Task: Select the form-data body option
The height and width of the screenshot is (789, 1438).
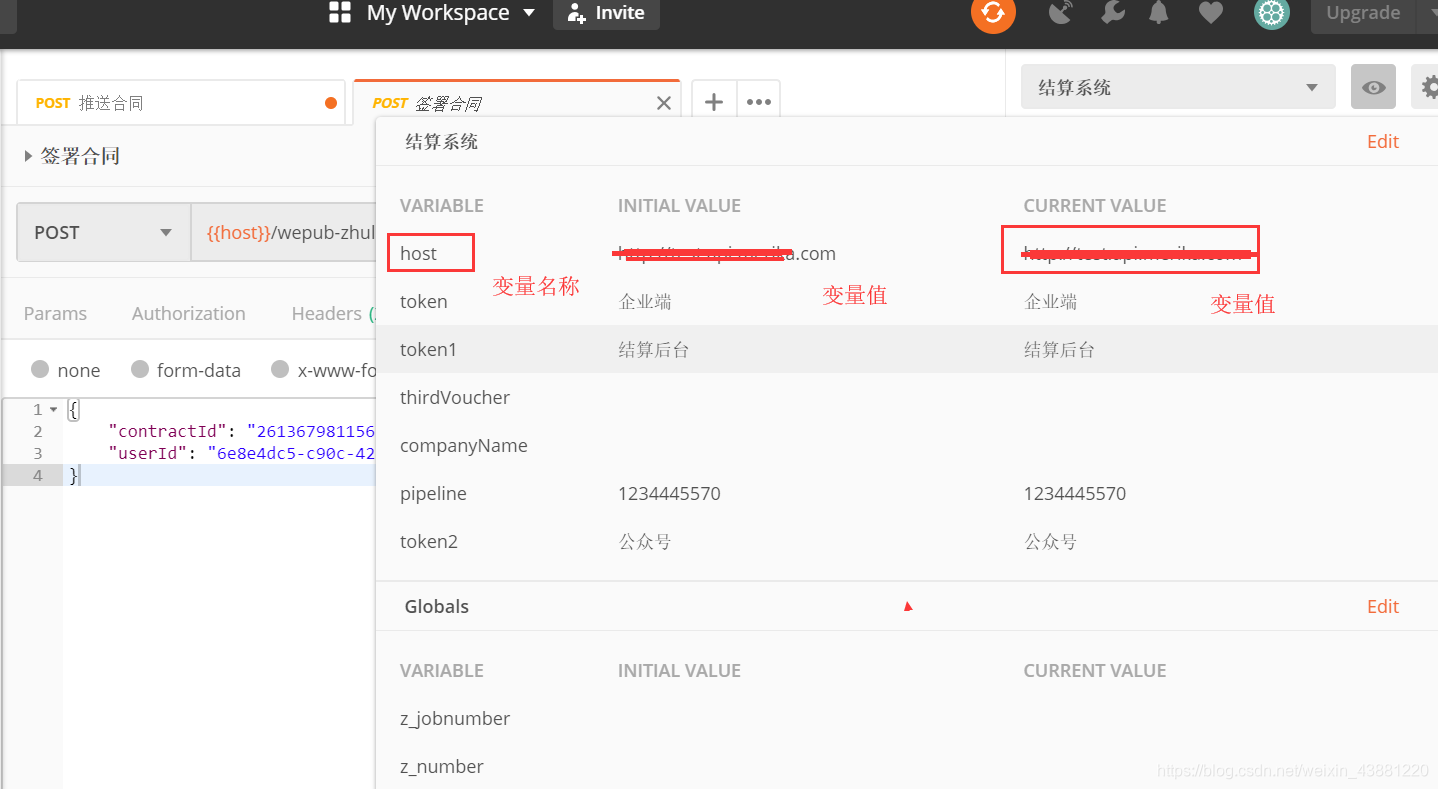Action: coord(186,370)
